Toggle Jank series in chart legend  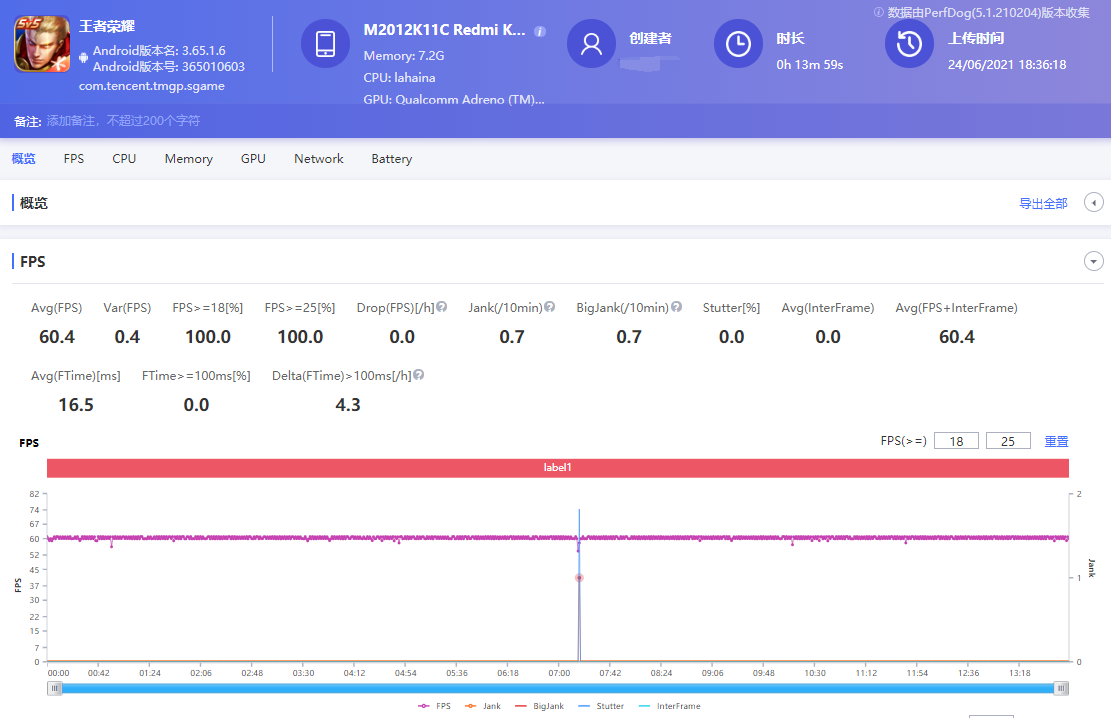pos(483,706)
